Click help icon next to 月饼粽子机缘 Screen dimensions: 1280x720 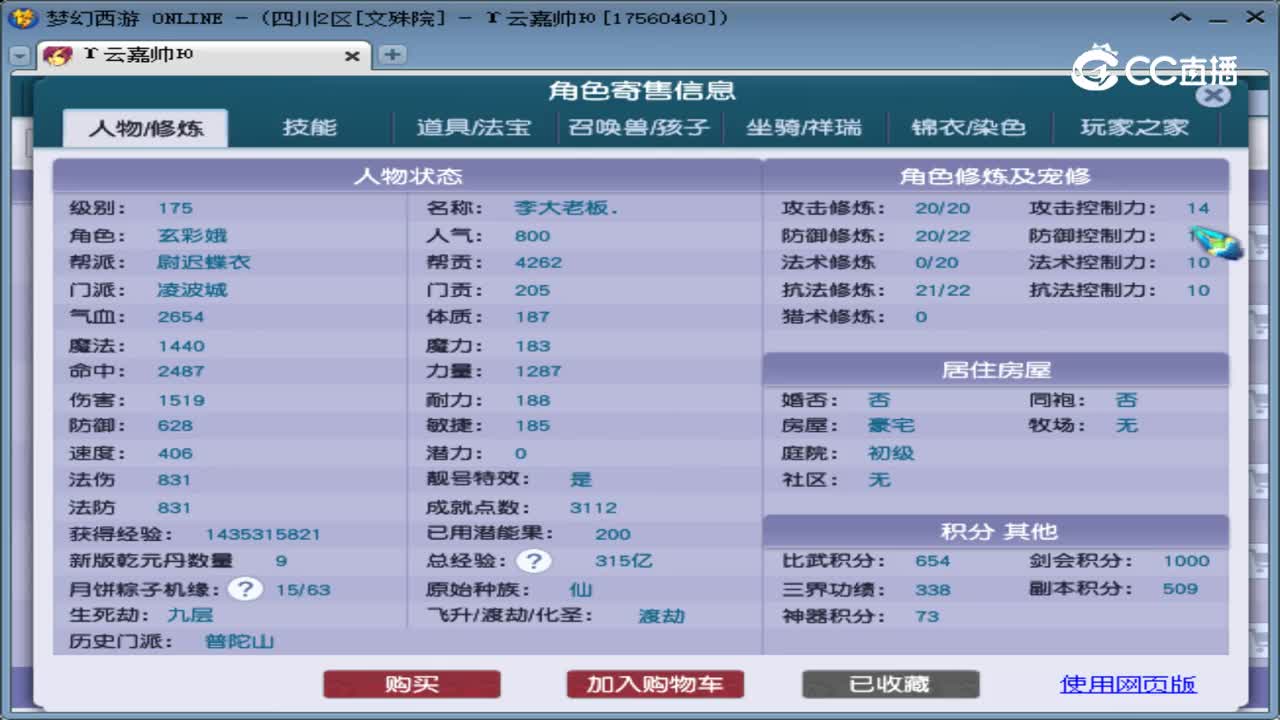tap(245, 589)
